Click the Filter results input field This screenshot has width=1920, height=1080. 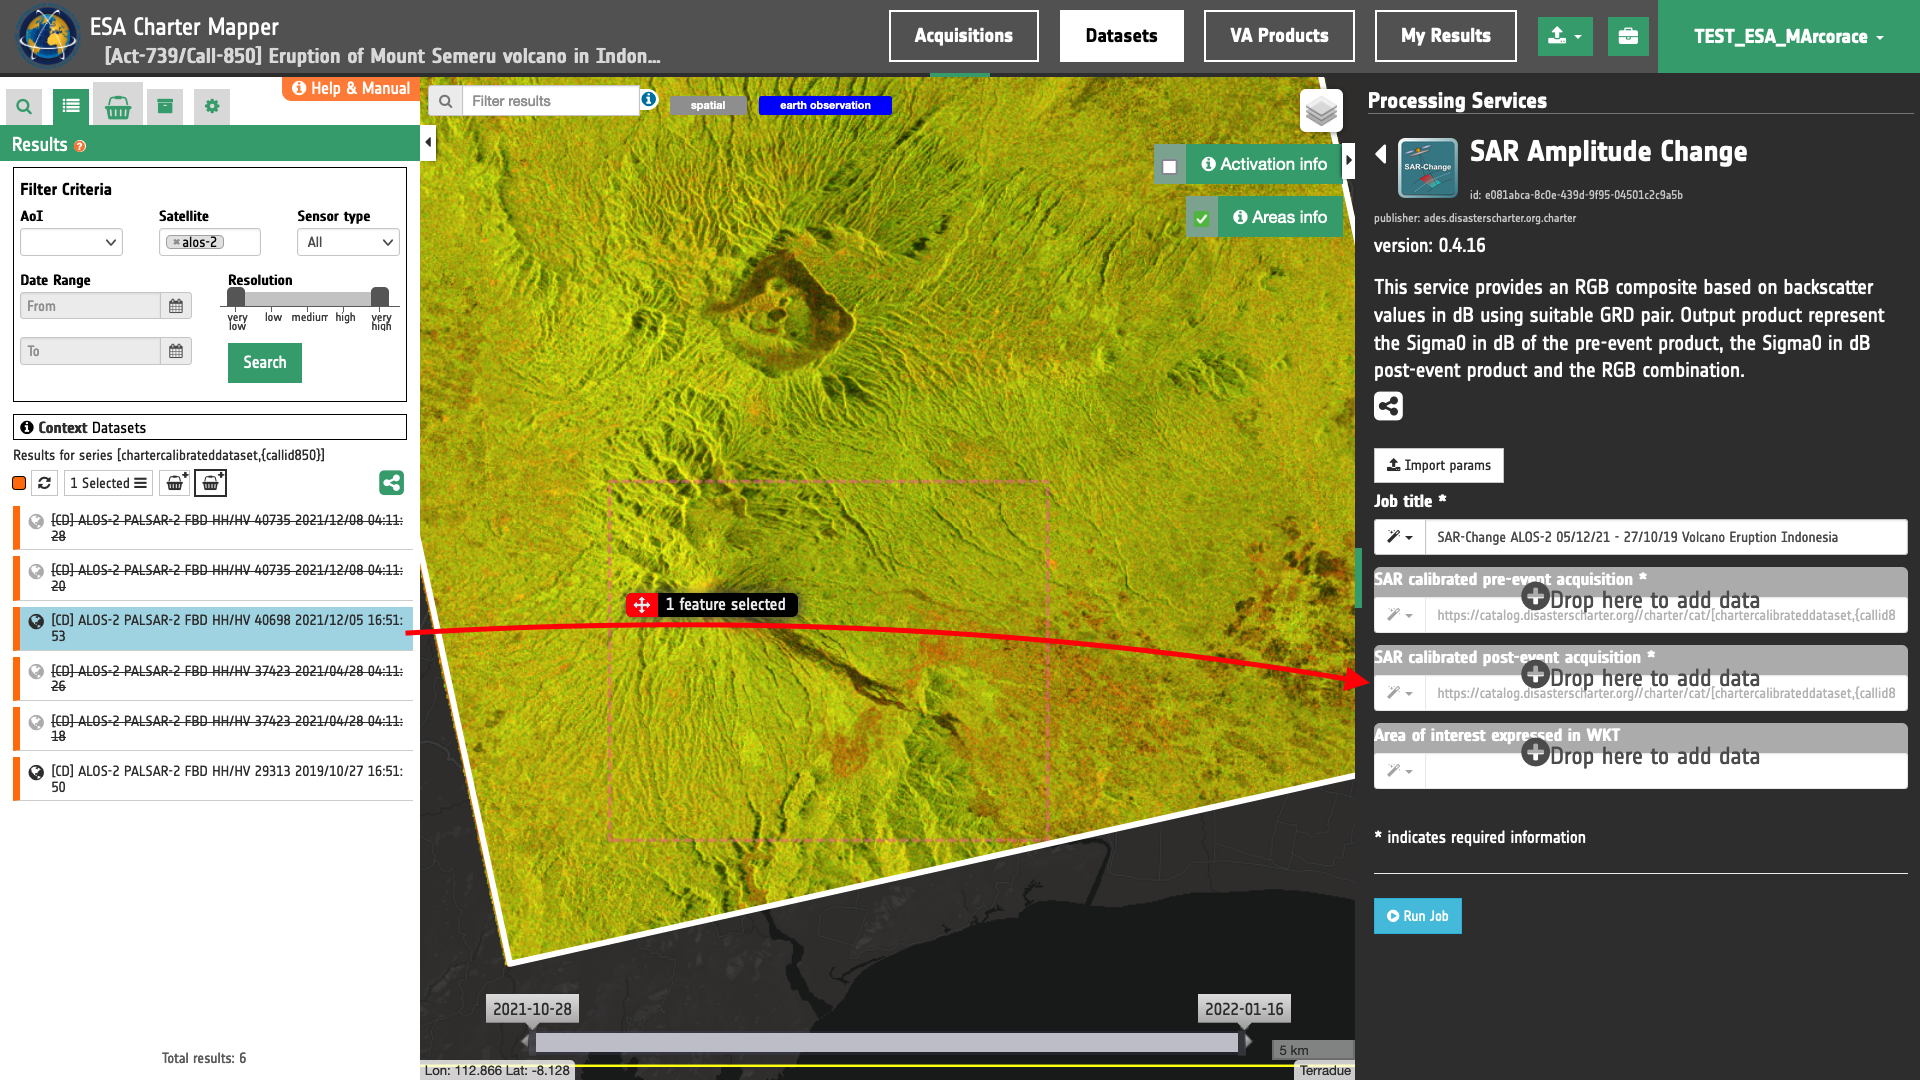coord(551,101)
